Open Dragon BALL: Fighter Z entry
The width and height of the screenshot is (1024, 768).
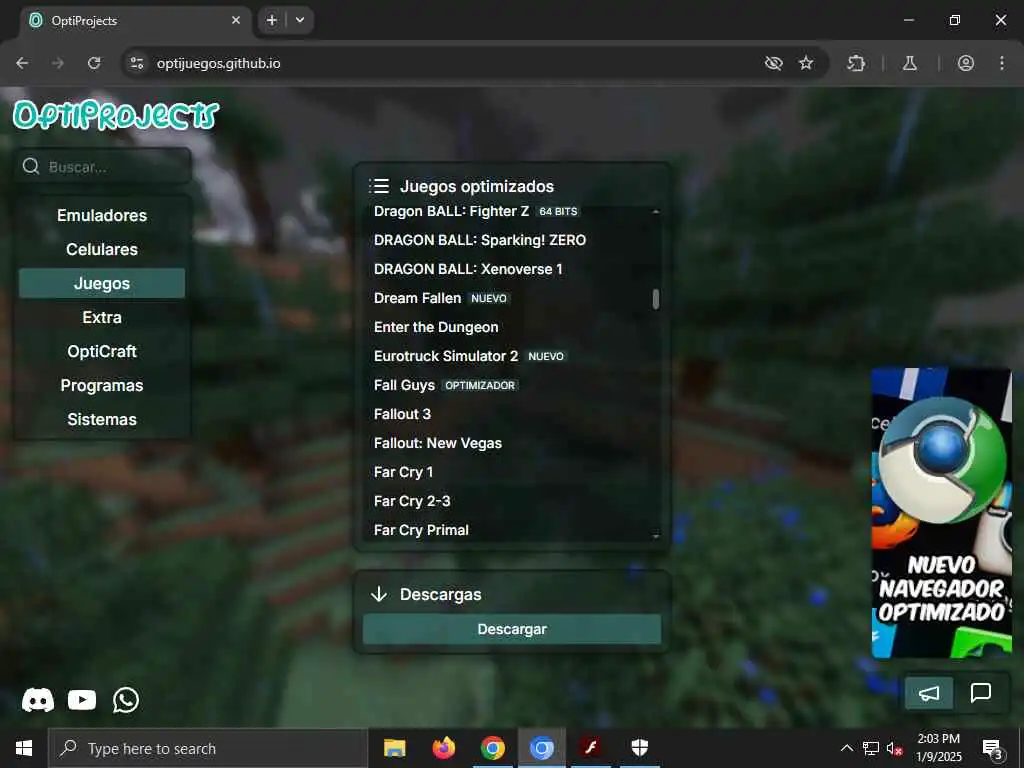point(451,211)
